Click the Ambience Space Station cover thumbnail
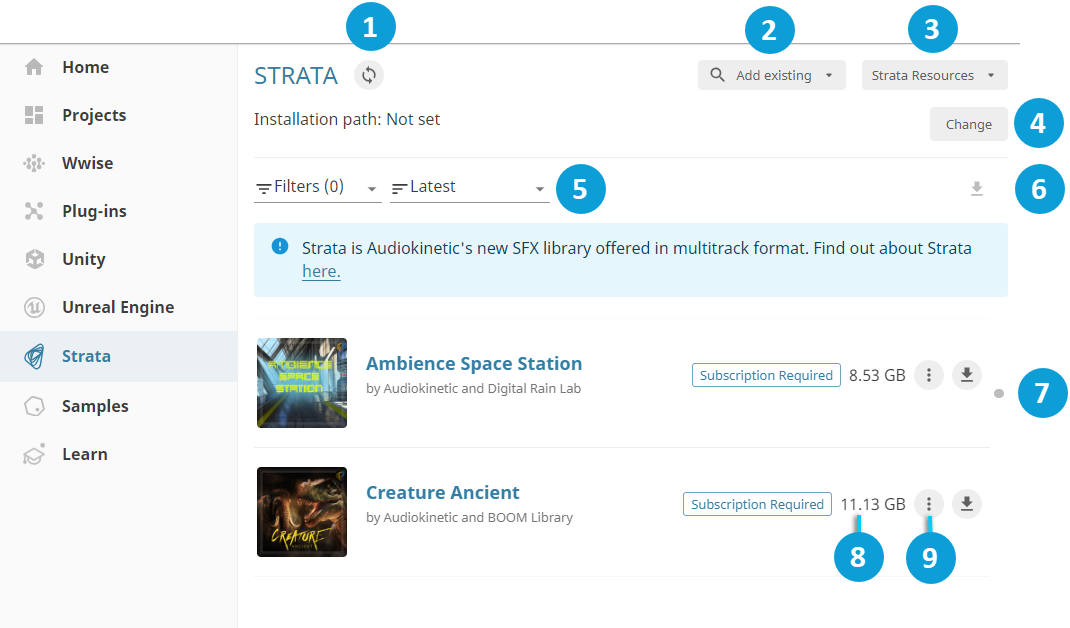 point(302,383)
